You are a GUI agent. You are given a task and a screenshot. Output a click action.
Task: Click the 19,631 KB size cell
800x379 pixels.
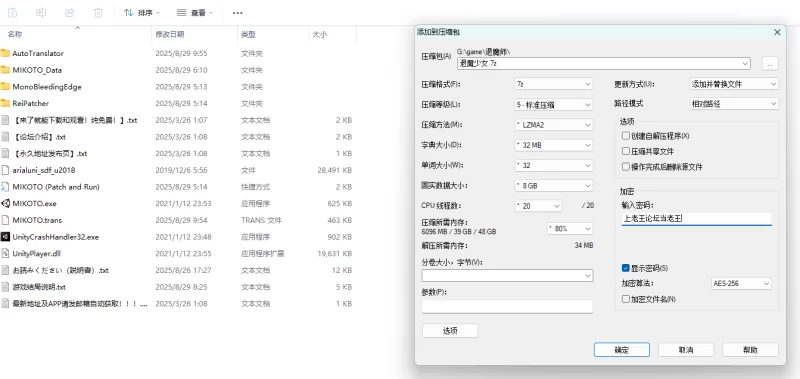pos(335,254)
